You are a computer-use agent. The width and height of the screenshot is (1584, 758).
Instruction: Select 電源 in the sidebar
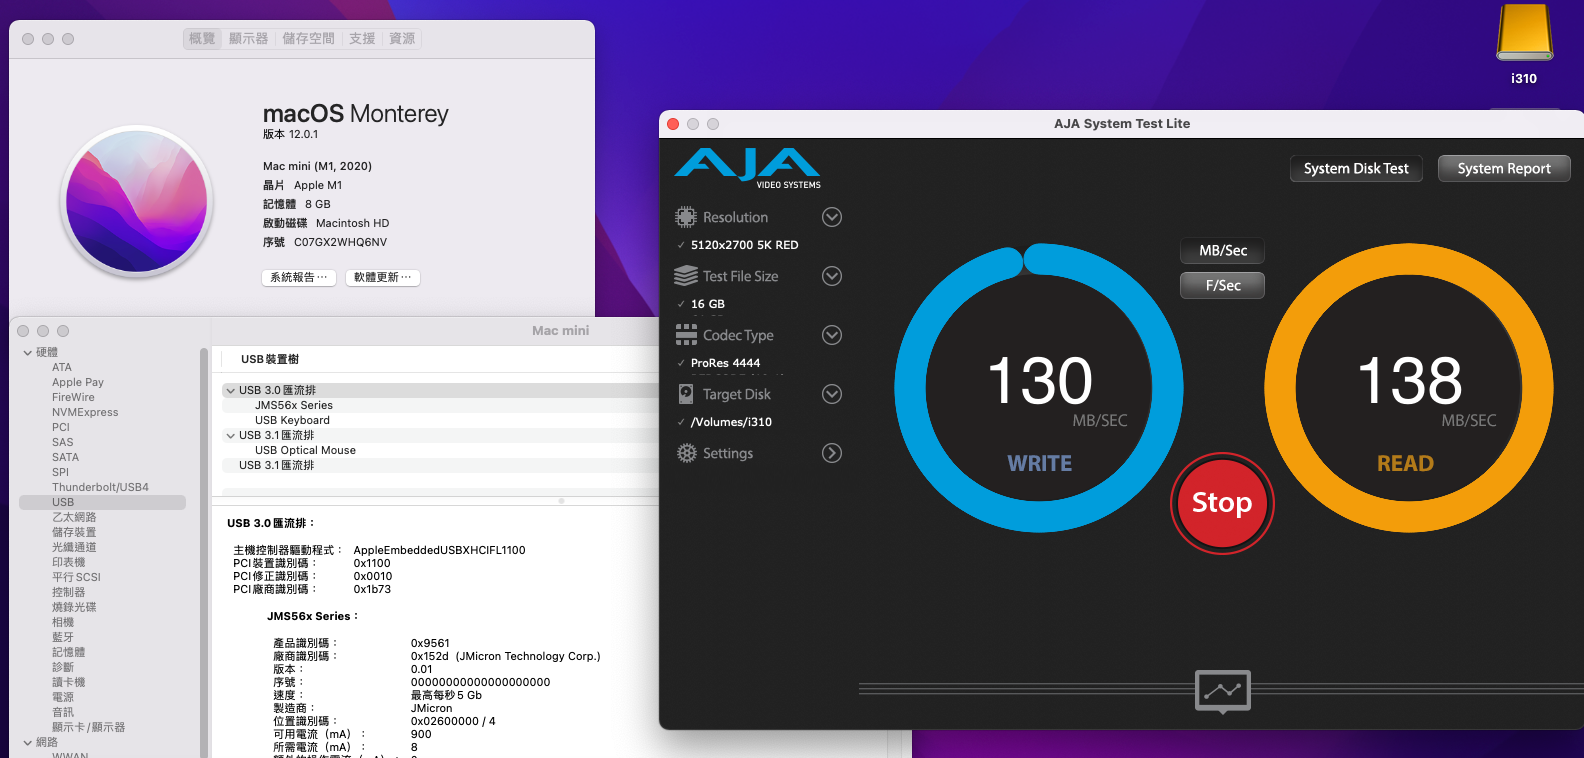pyautogui.click(x=63, y=697)
